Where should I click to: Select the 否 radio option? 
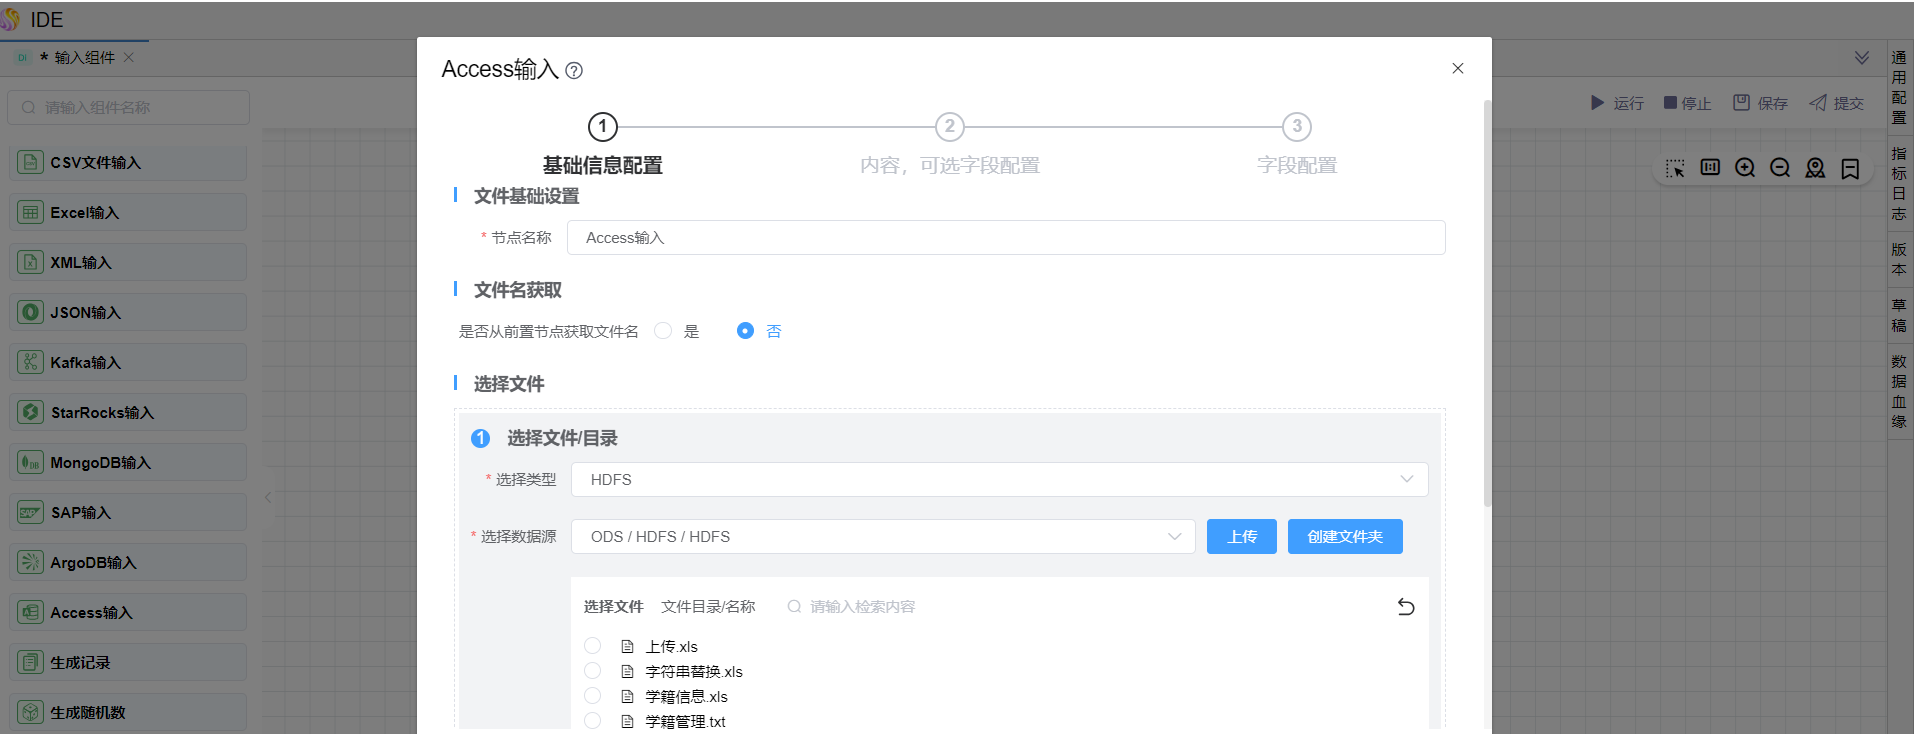click(745, 331)
